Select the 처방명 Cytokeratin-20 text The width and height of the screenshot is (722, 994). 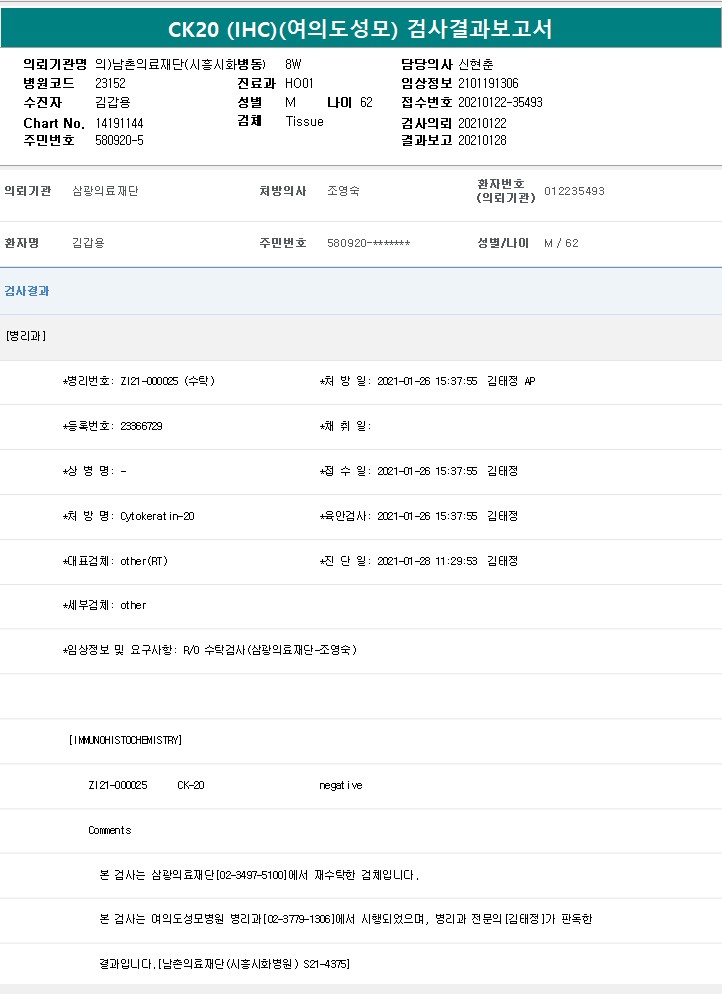(x=157, y=516)
